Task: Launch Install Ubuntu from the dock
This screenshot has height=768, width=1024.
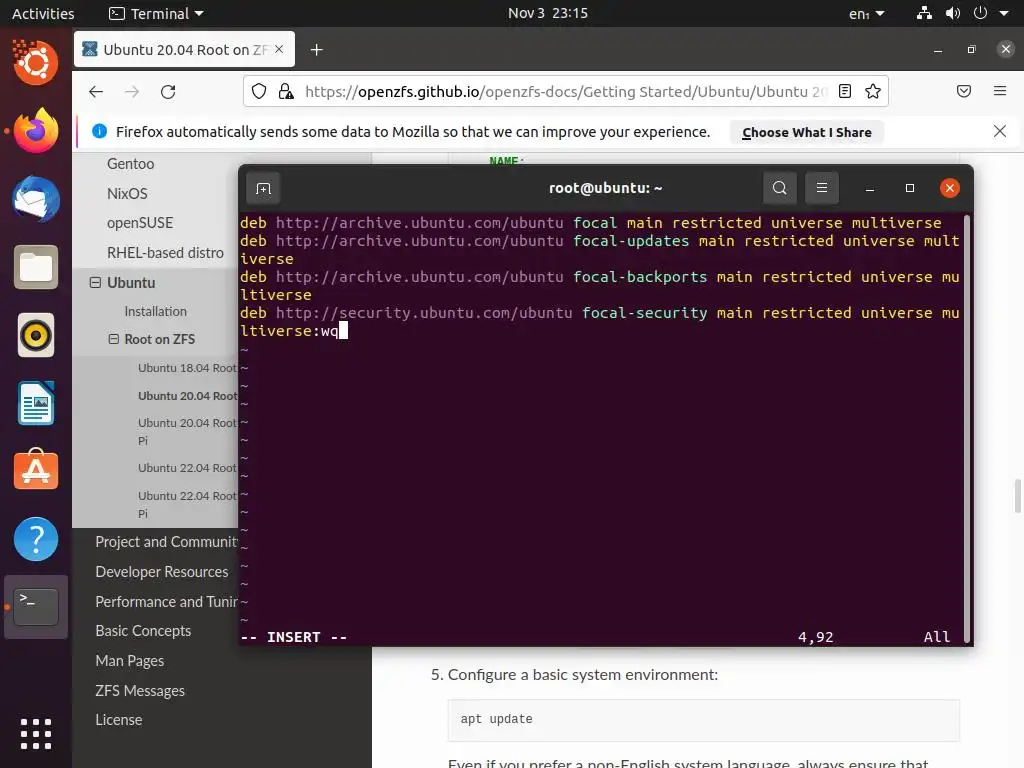Action: pyautogui.click(x=36, y=63)
